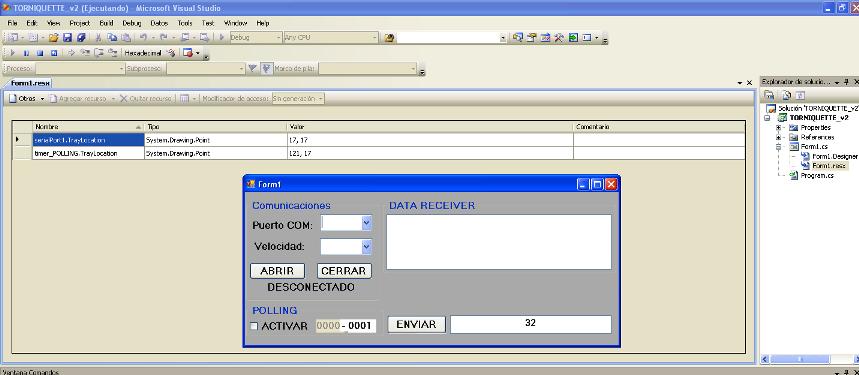Open the Otros resource type dropdown

[26, 99]
